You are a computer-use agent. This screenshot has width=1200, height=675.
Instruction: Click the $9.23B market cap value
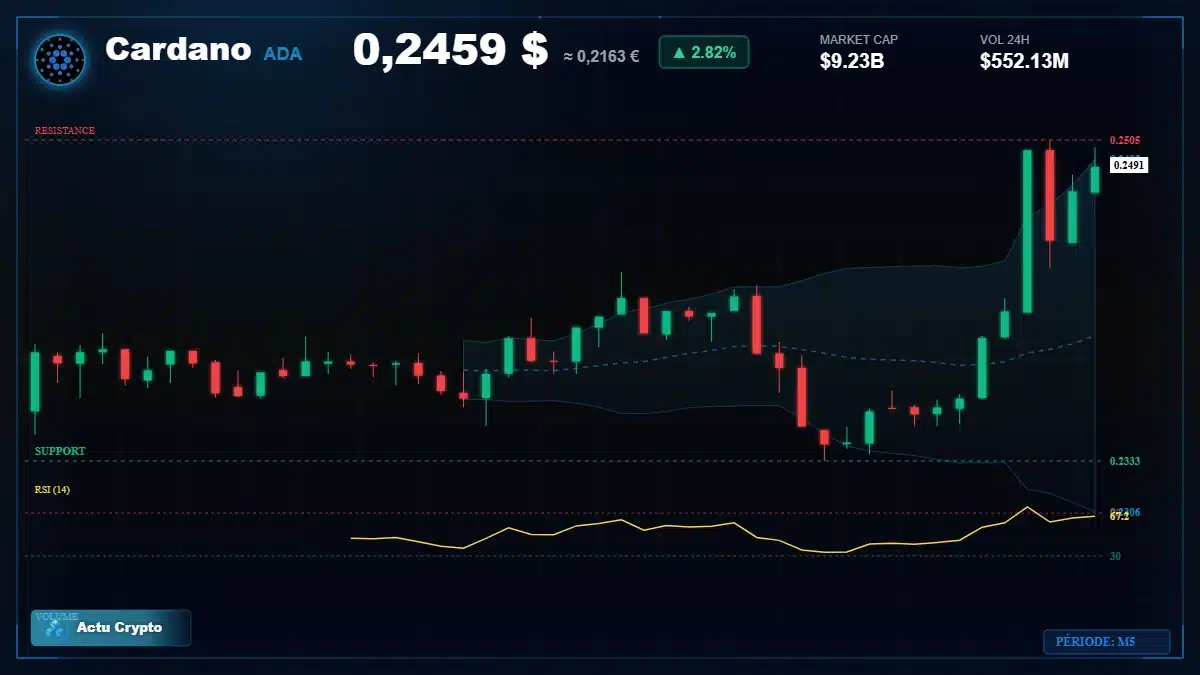coord(852,61)
